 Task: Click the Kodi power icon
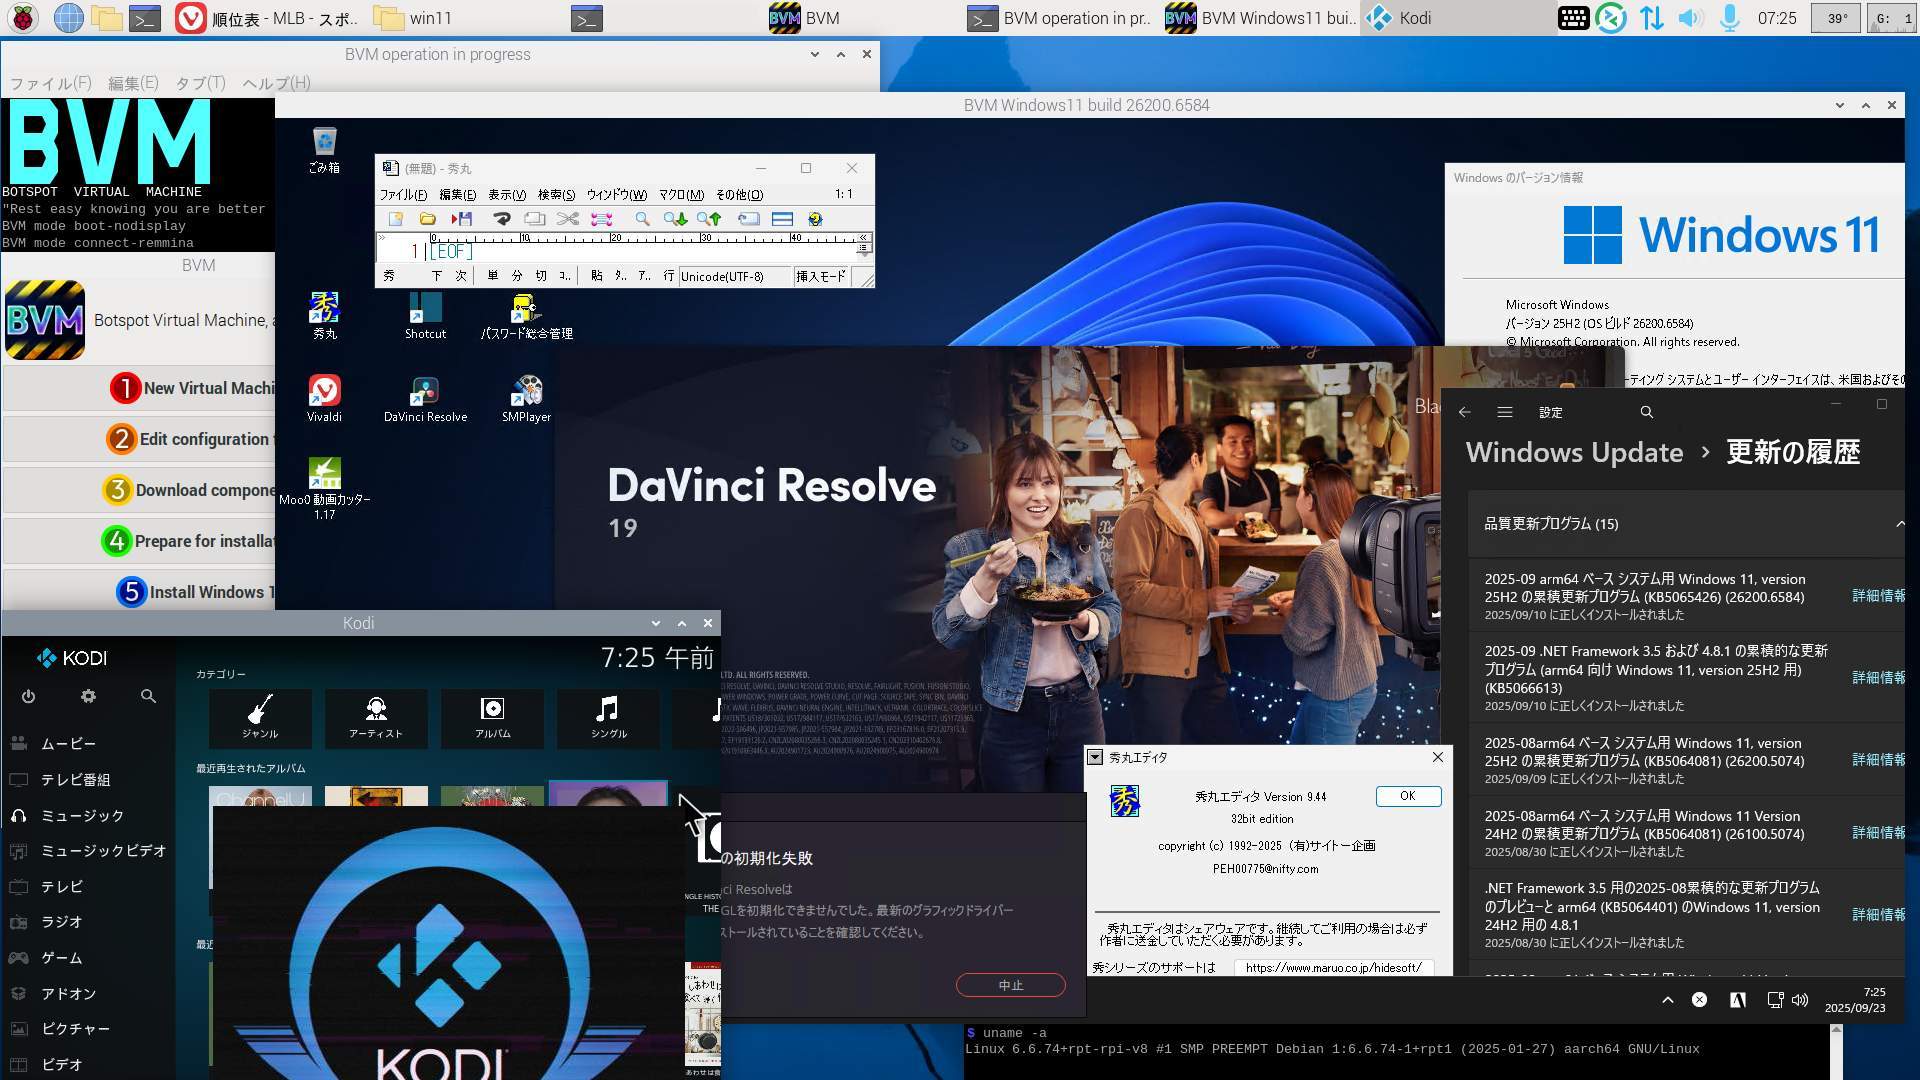28,696
